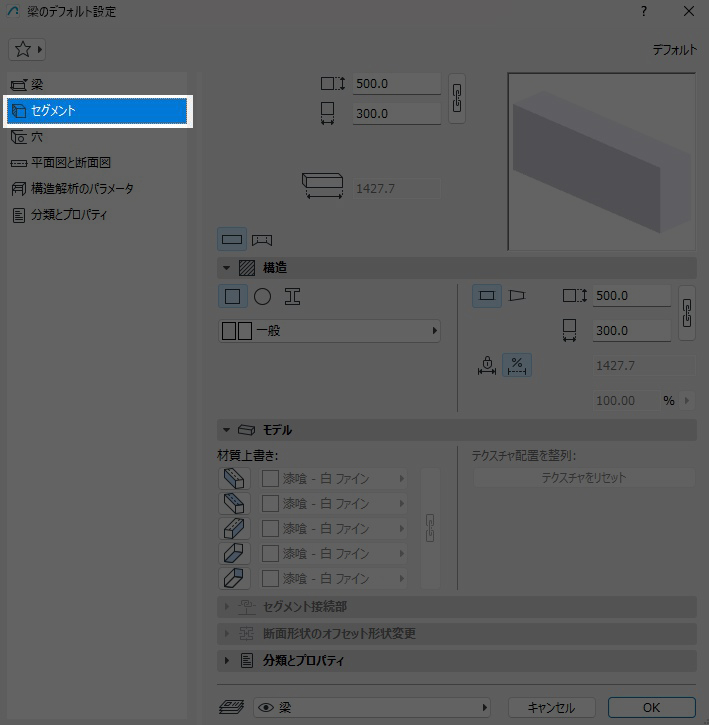
Task: Click the キャンセル button
Action: (x=551, y=708)
